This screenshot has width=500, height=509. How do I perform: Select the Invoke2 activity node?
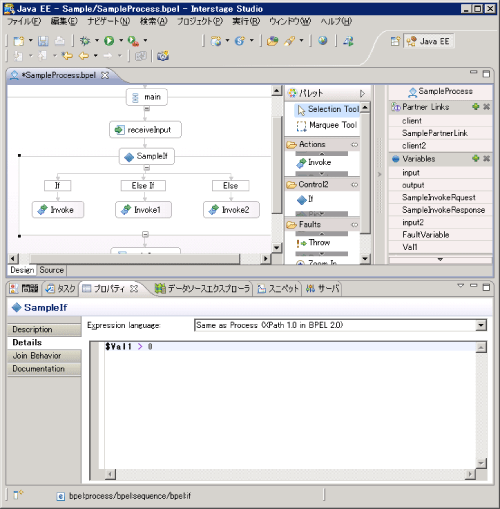coord(231,210)
